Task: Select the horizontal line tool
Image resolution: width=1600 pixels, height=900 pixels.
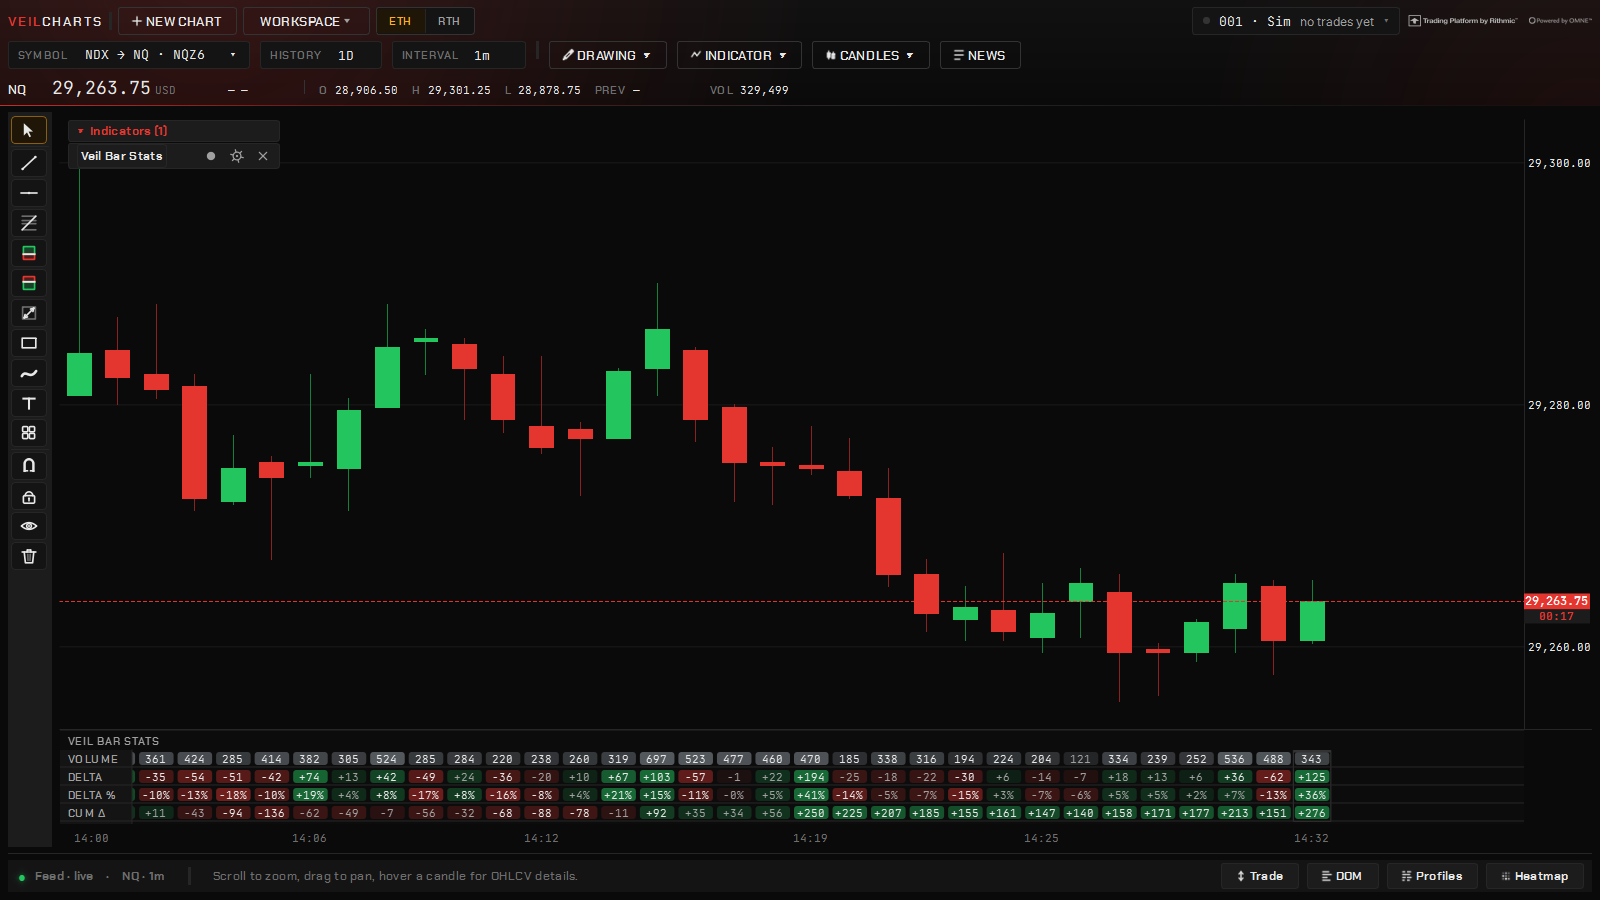Action: 28,193
